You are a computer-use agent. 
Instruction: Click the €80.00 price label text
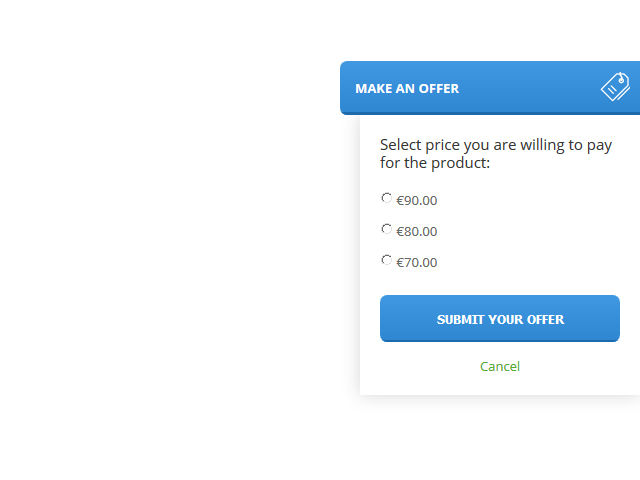click(x=417, y=231)
